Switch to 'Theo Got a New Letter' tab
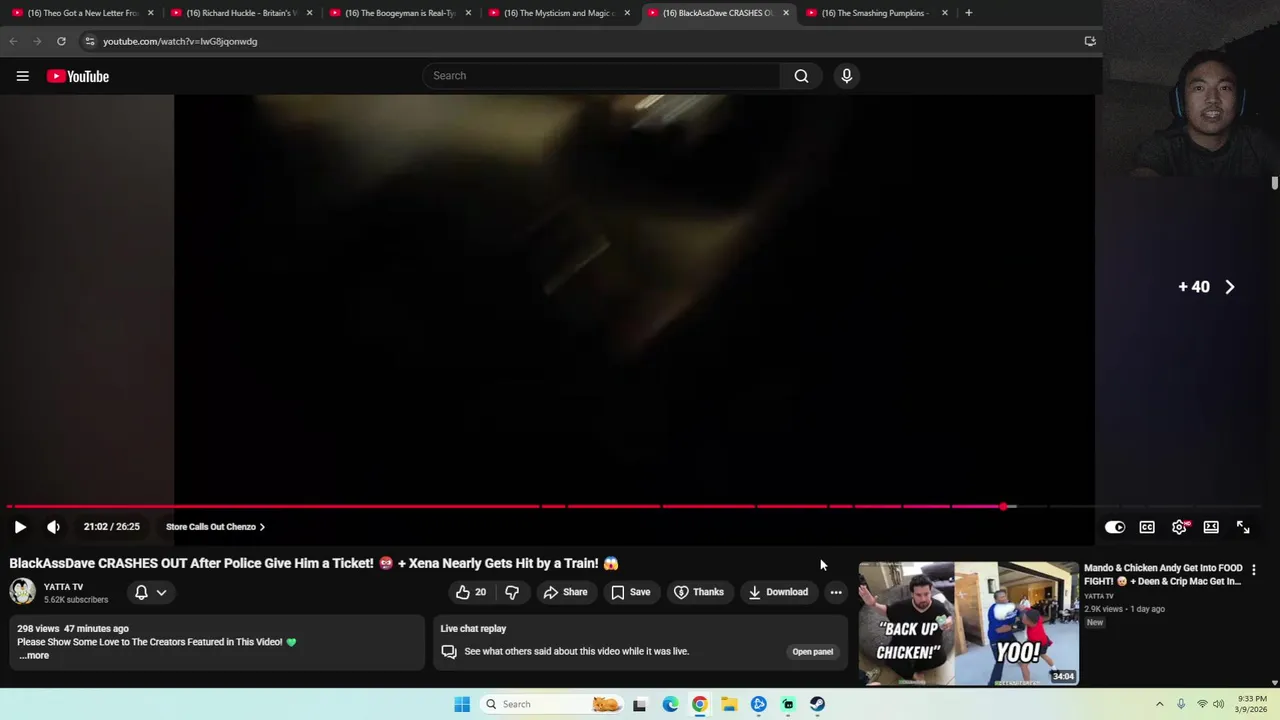Image resolution: width=1280 pixels, height=720 pixels. click(x=82, y=13)
